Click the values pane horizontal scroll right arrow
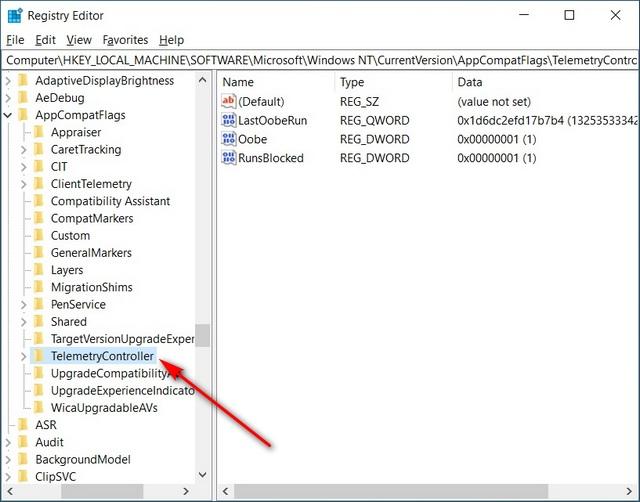 (630, 491)
